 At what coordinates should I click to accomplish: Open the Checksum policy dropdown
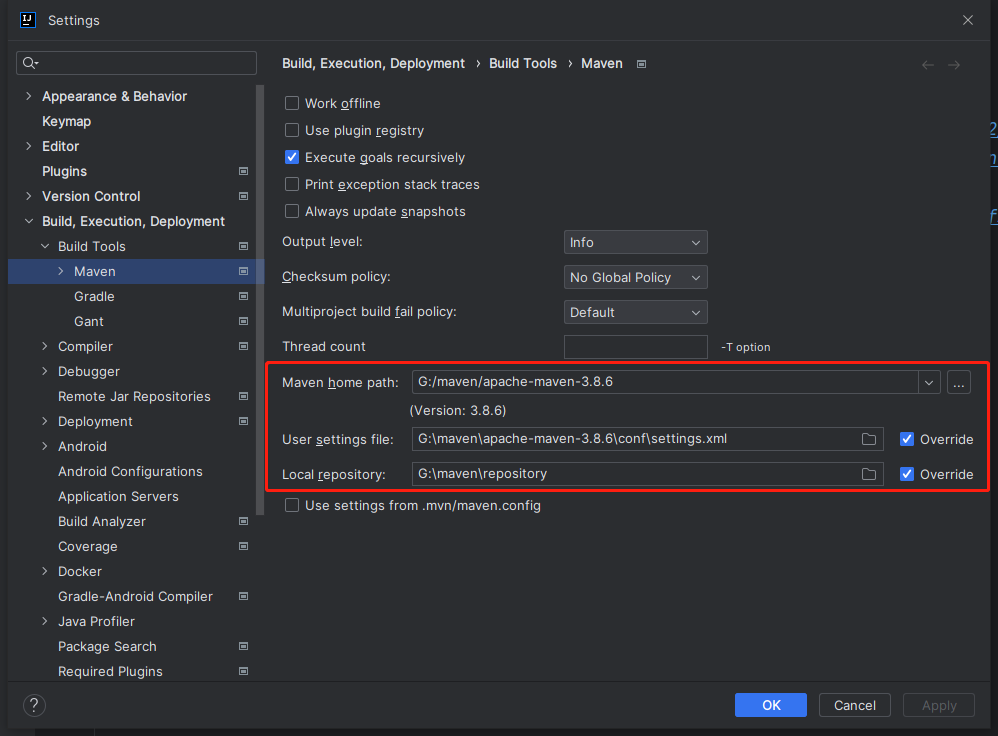tap(635, 278)
